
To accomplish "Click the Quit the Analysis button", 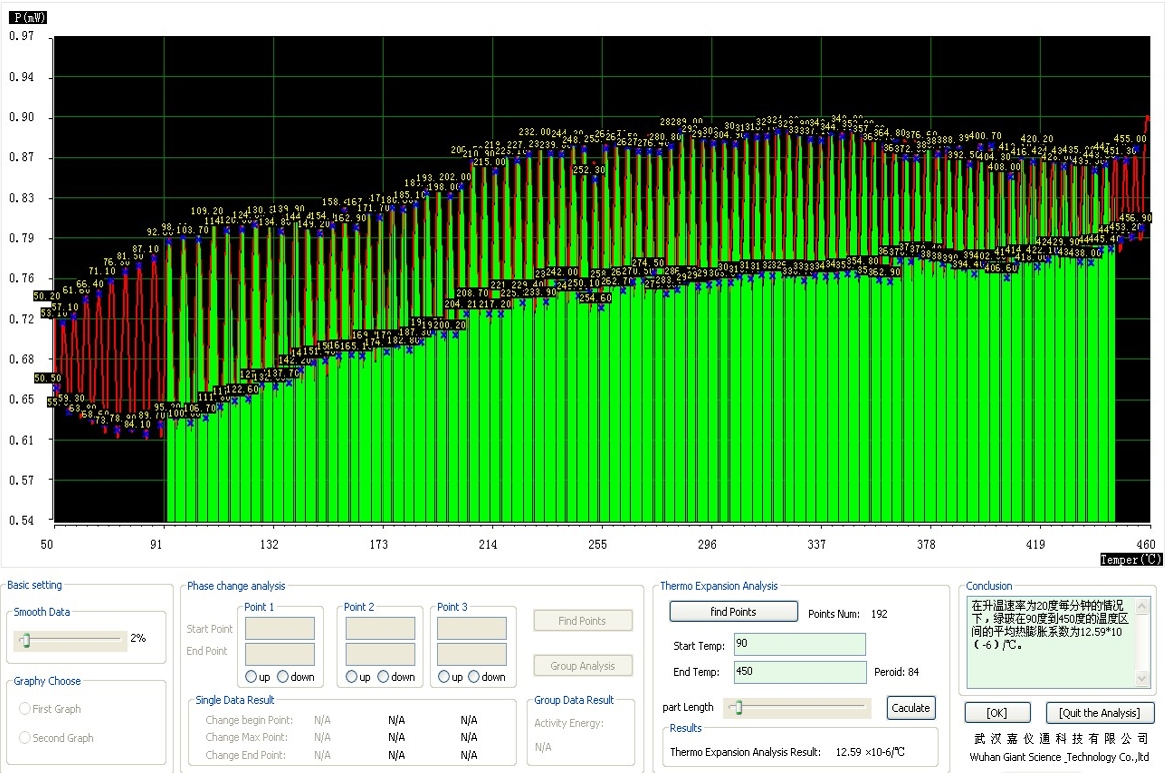I will pyautogui.click(x=1099, y=713).
